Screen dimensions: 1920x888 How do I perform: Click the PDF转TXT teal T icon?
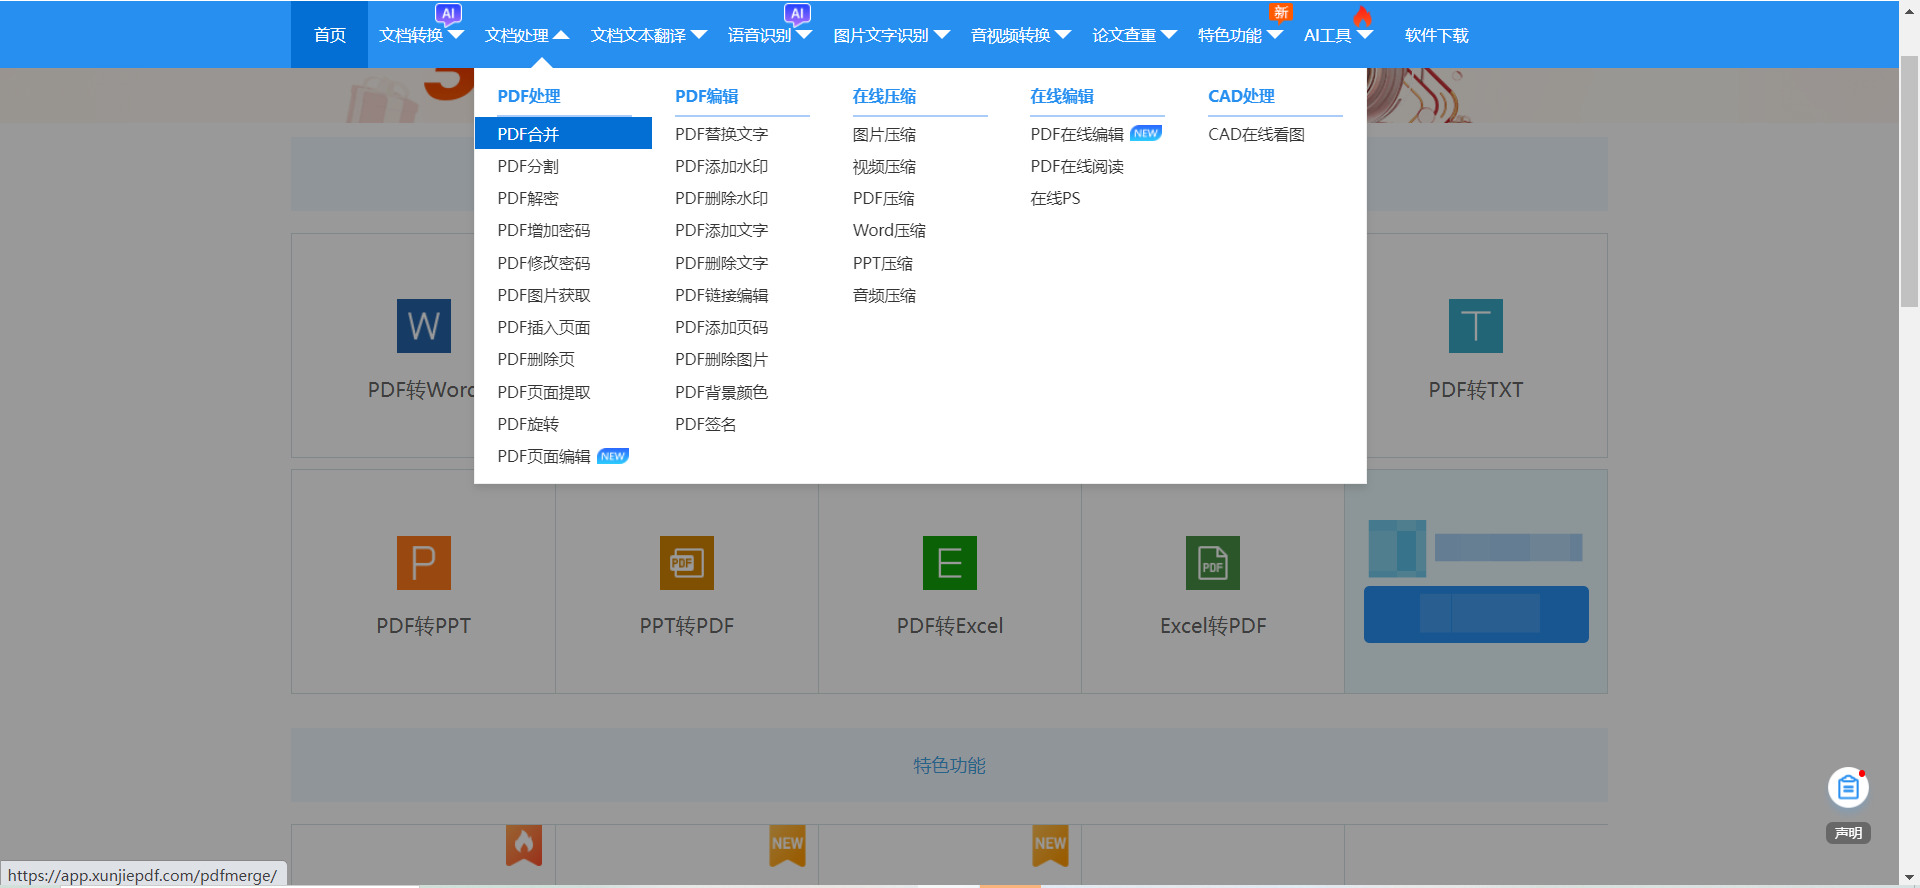click(1475, 326)
